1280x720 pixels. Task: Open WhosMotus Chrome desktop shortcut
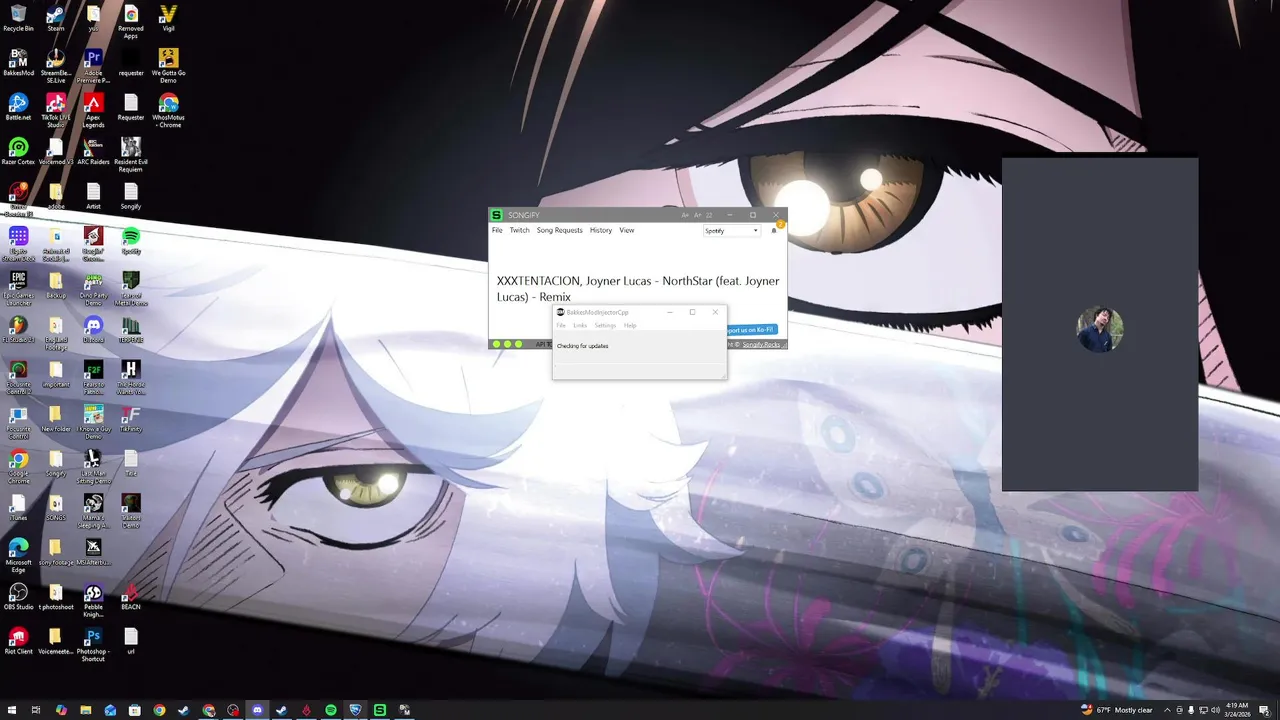[x=168, y=110]
